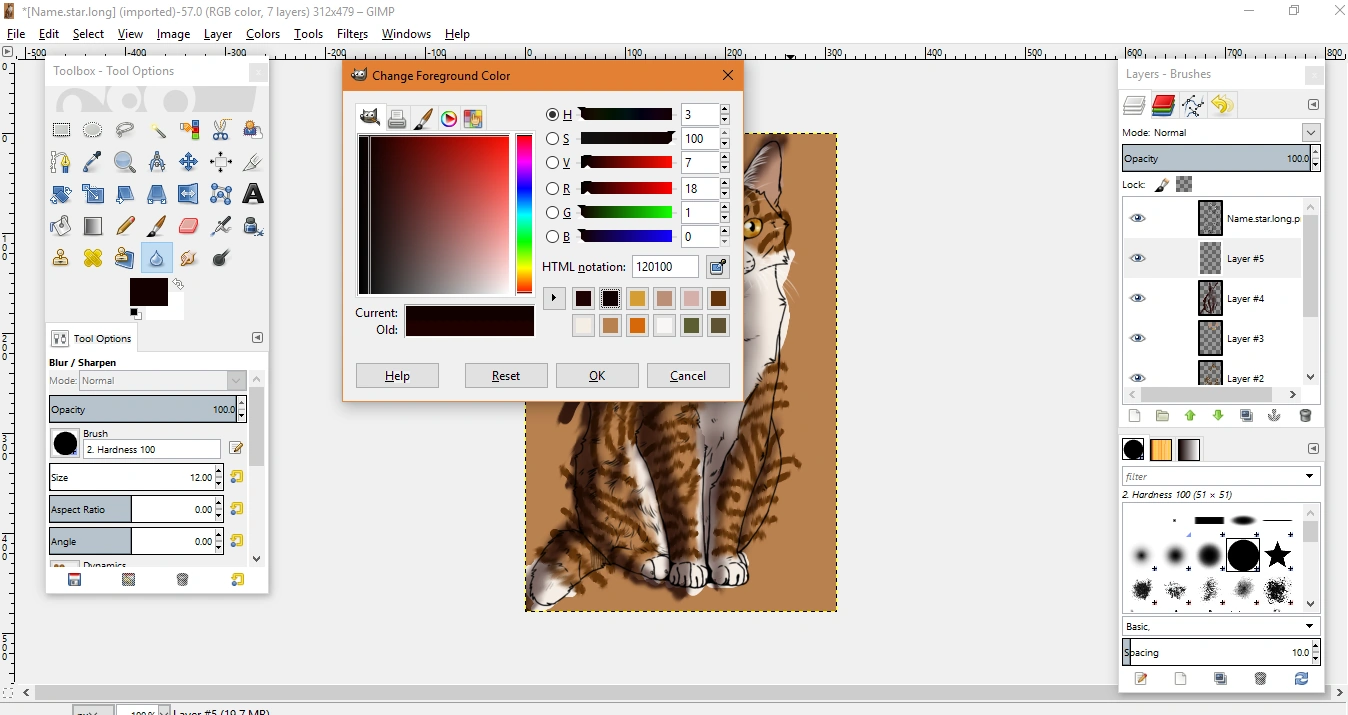The image size is (1348, 715).
Task: Select the Pencil tool
Action: coord(125,226)
